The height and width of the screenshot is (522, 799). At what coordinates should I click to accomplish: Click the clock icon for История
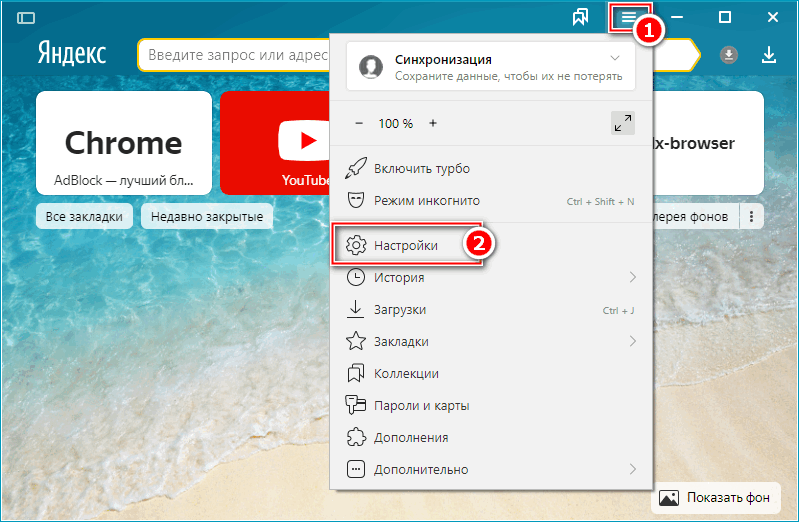click(356, 277)
